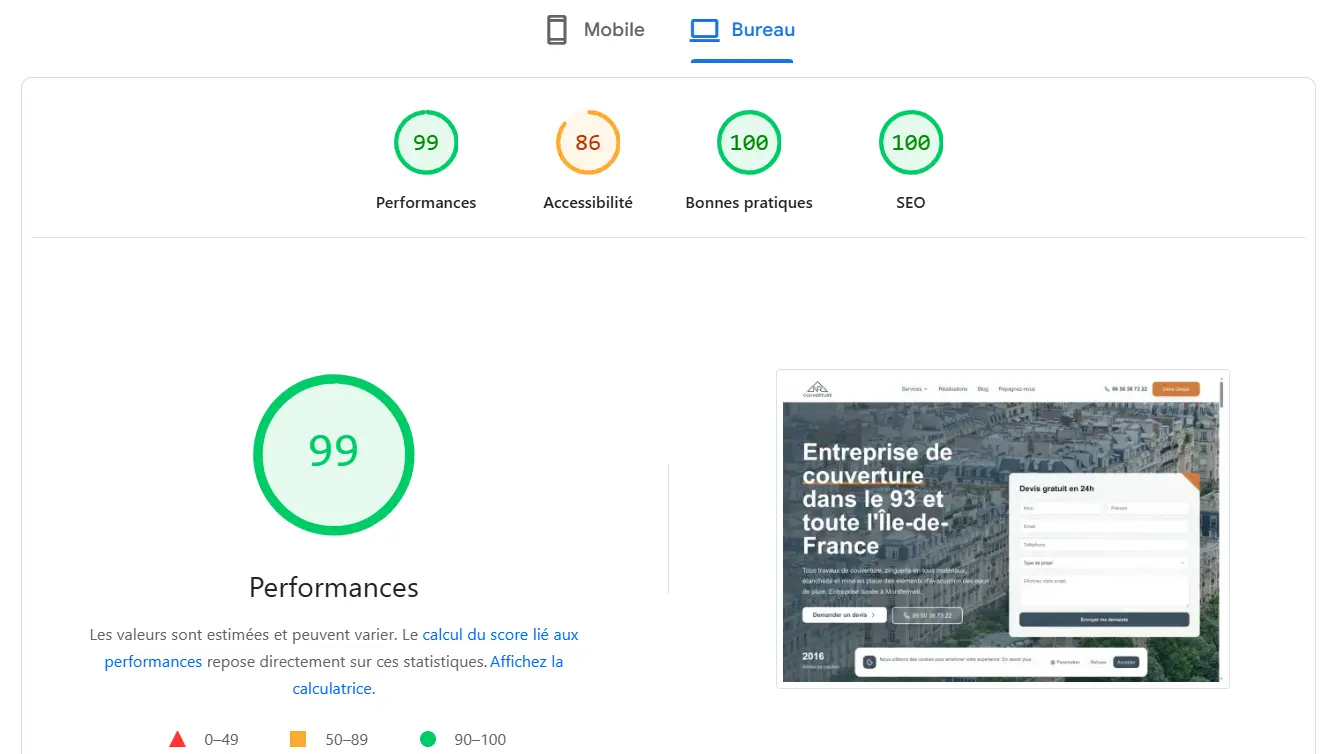This screenshot has height=754, width=1333.
Task: Click the orange Devis Gratuit button in the screenshot
Action: [1175, 389]
